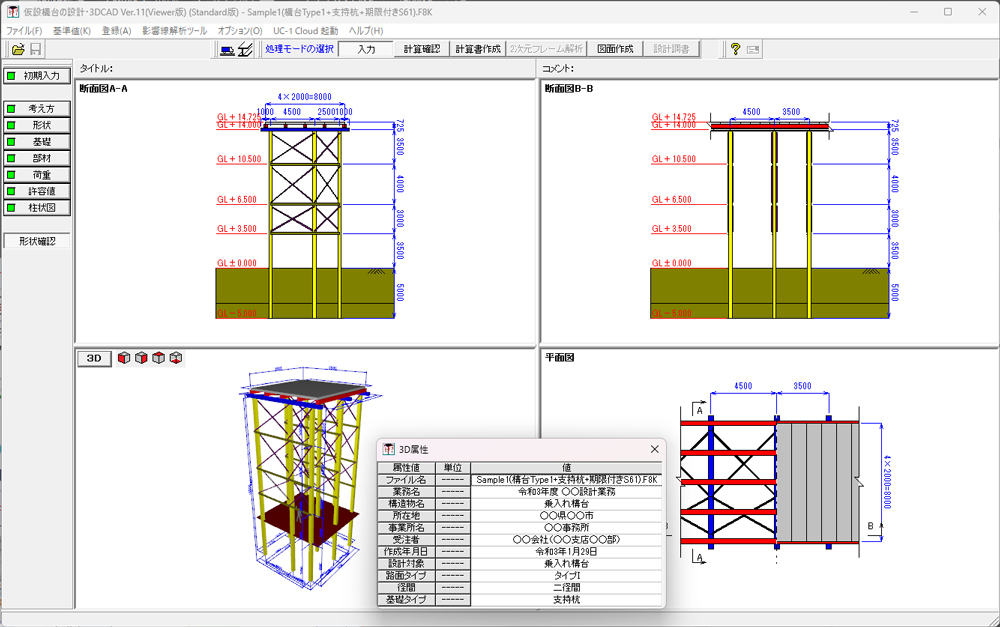Switch processing mode to 入力

click(x=366, y=49)
